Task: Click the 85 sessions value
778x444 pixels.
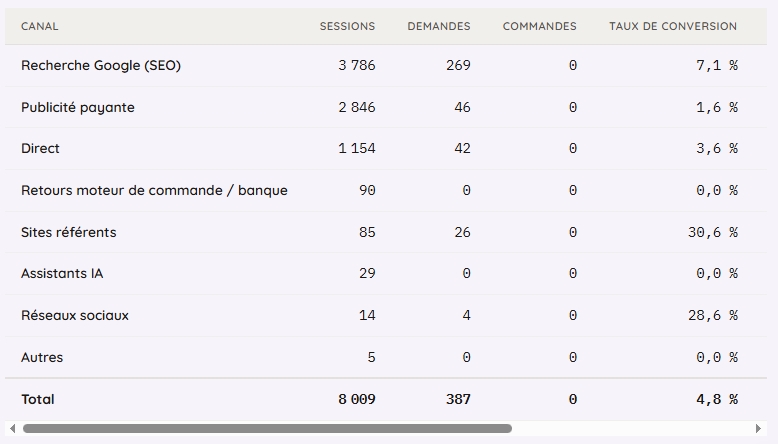Action: [367, 232]
